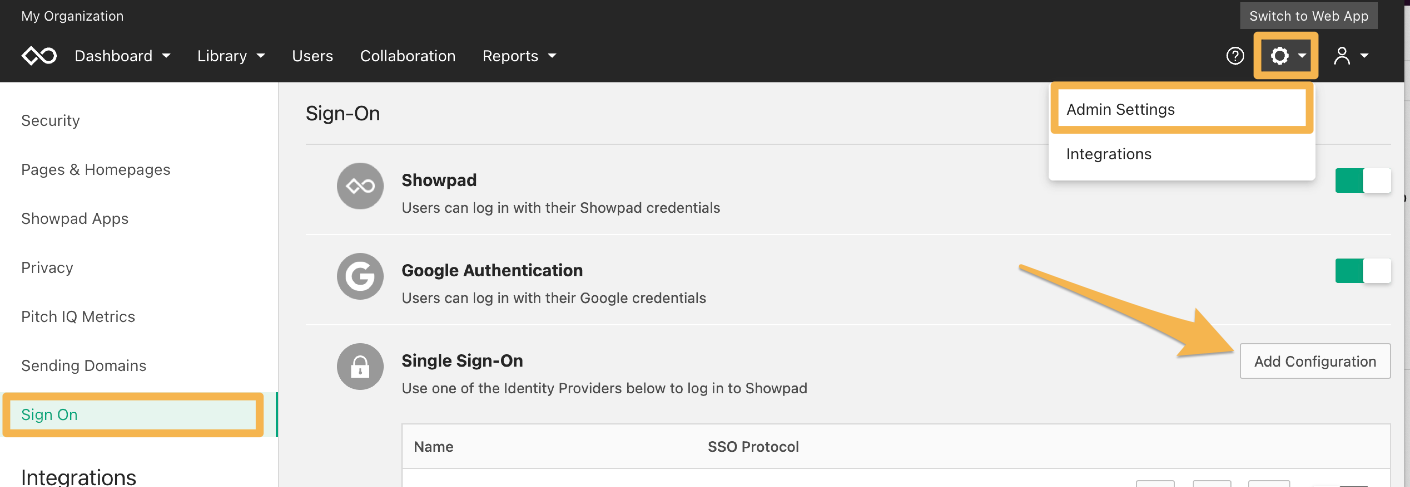The width and height of the screenshot is (1410, 487).
Task: Click the Showpad infinity logo
Action: click(40, 56)
